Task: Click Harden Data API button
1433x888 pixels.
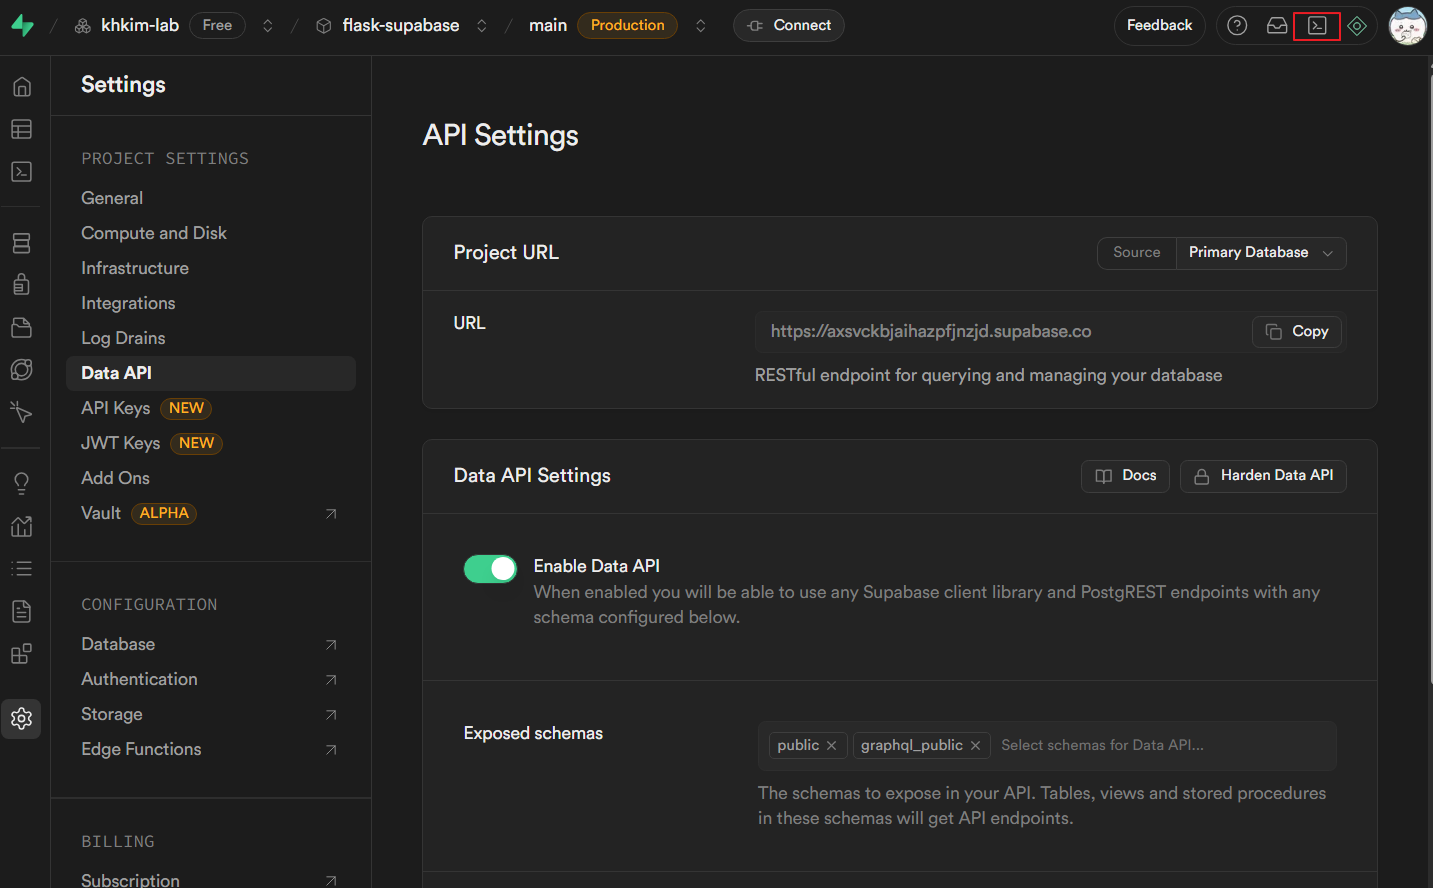Action: 1263,476
